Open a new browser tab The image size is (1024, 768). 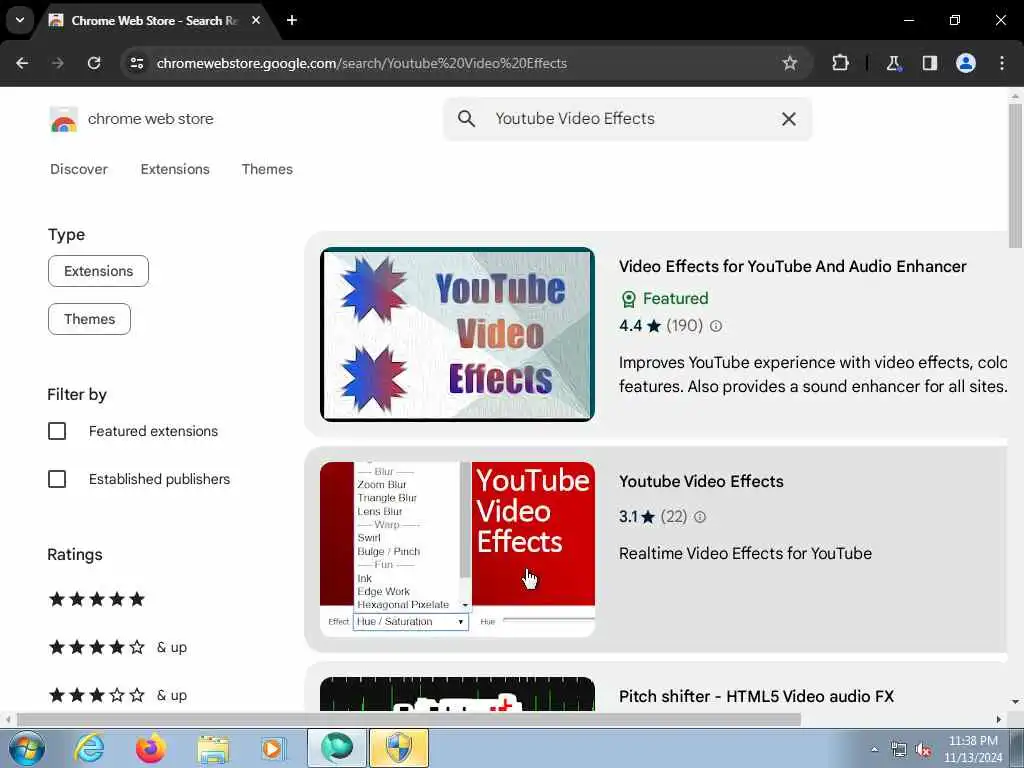(x=292, y=20)
